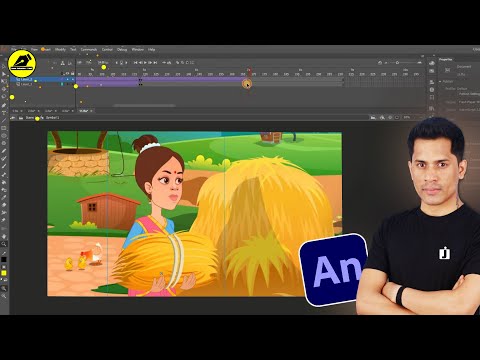Select the Rectangle tool
This screenshot has height=360, width=480.
(x=4, y=128)
